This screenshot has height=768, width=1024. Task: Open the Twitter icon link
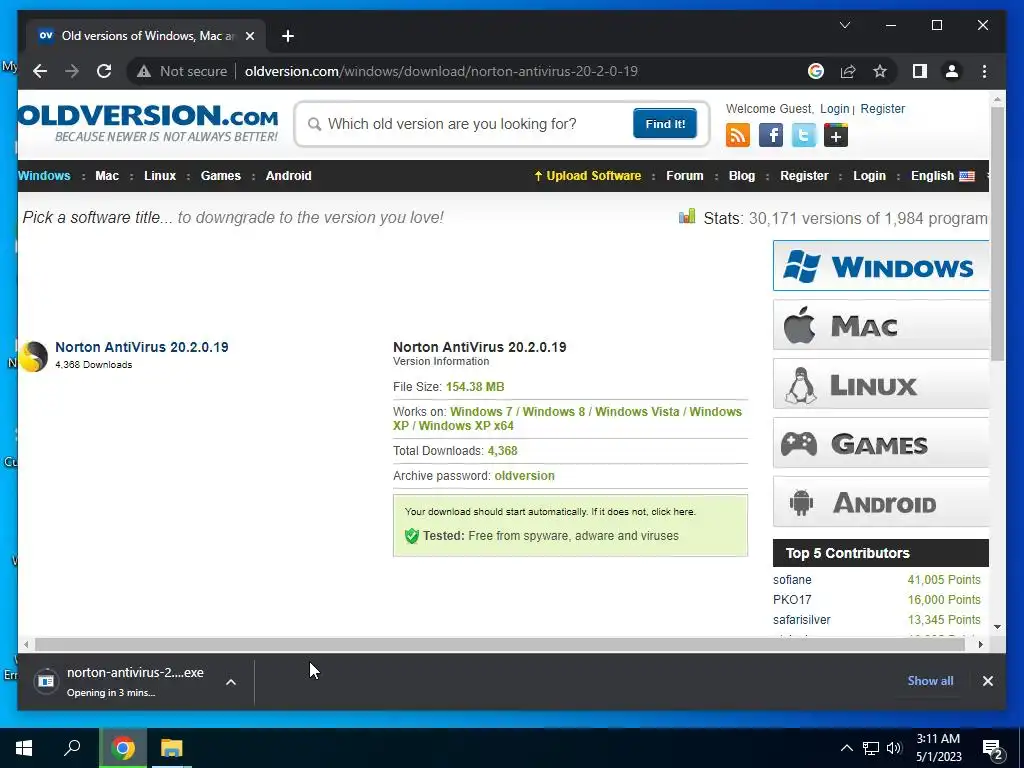803,136
